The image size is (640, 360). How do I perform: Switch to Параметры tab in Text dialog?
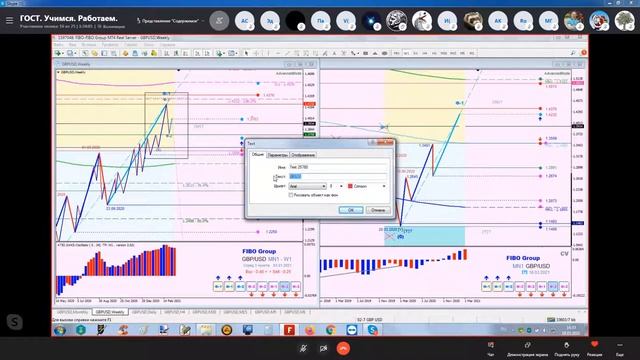[278, 155]
